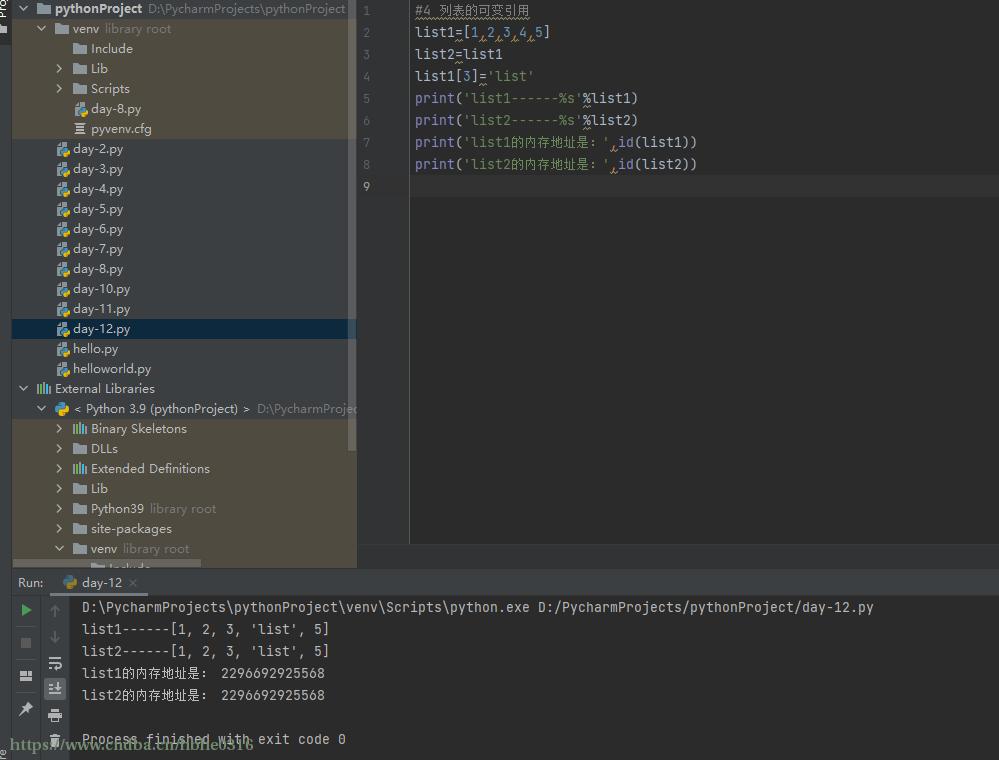This screenshot has height=760, width=999.
Task: Open day-7.py in project tree
Action: coord(97,248)
